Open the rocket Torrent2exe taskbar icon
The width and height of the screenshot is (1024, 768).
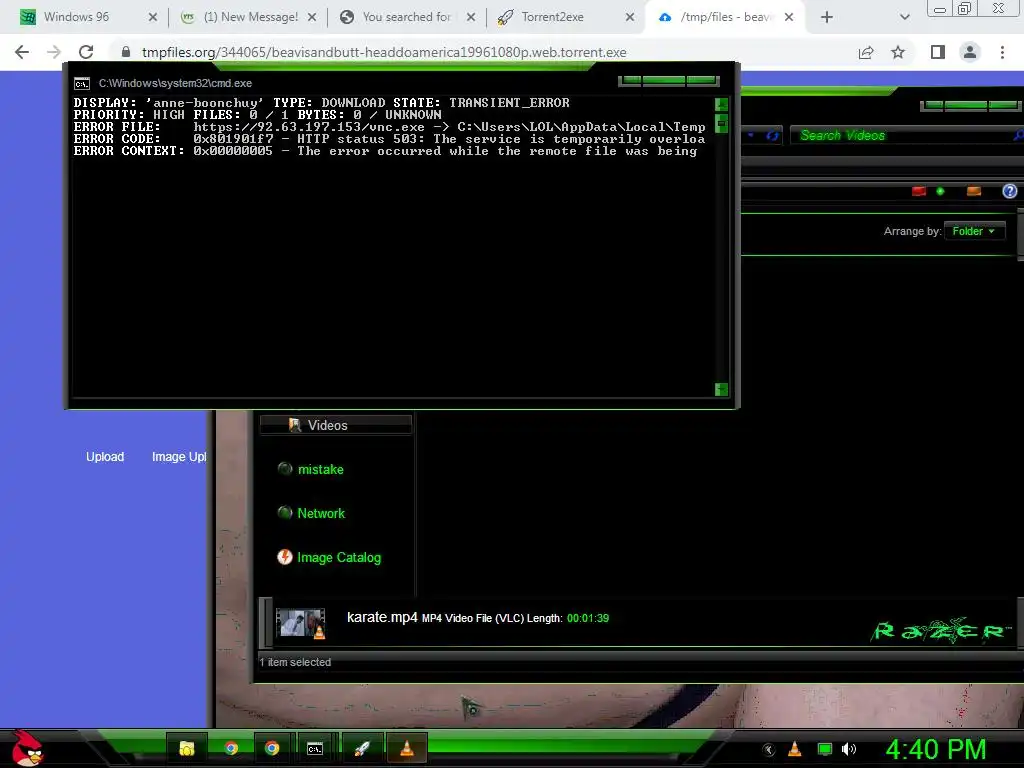click(x=361, y=748)
